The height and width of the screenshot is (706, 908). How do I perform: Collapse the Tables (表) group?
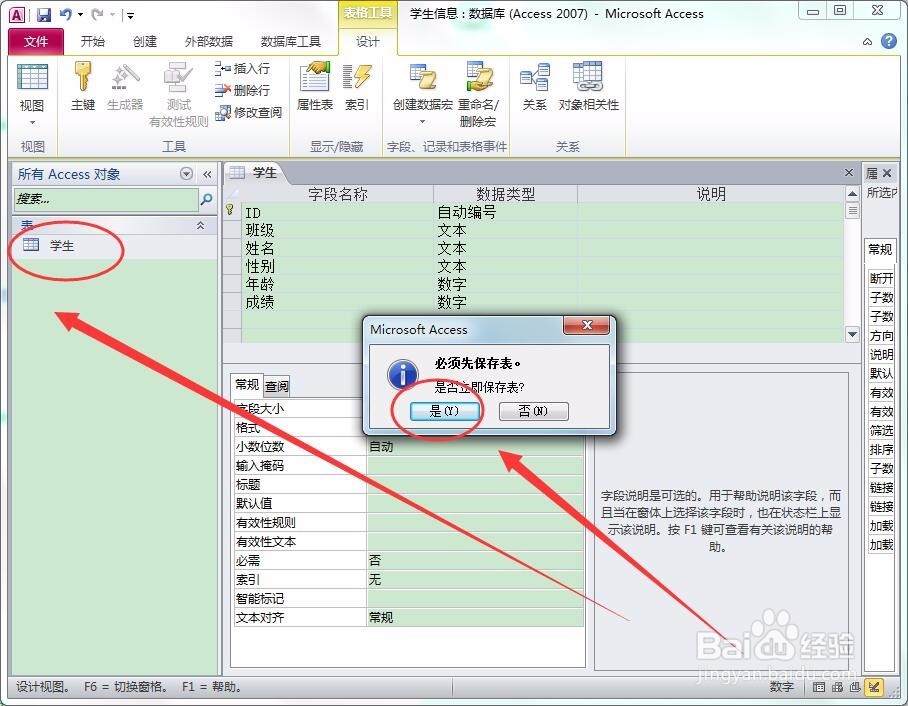pyautogui.click(x=200, y=225)
